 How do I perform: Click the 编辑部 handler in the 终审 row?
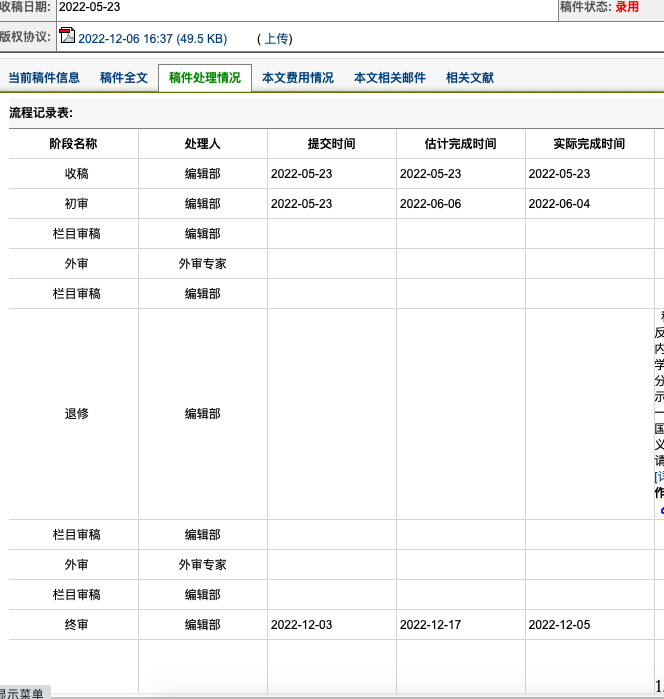click(202, 625)
